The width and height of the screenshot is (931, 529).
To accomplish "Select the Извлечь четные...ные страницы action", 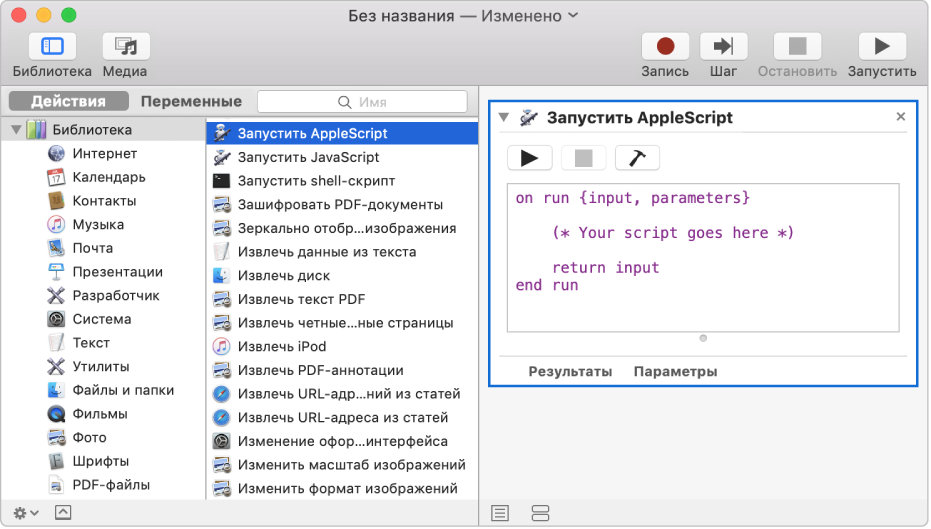I will [342, 324].
